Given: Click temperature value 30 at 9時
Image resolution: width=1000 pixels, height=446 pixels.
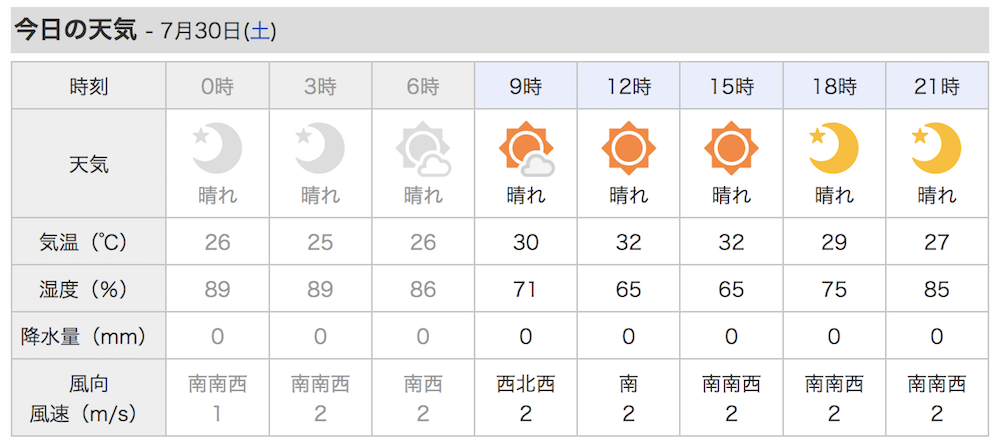Looking at the screenshot, I should pos(526,242).
